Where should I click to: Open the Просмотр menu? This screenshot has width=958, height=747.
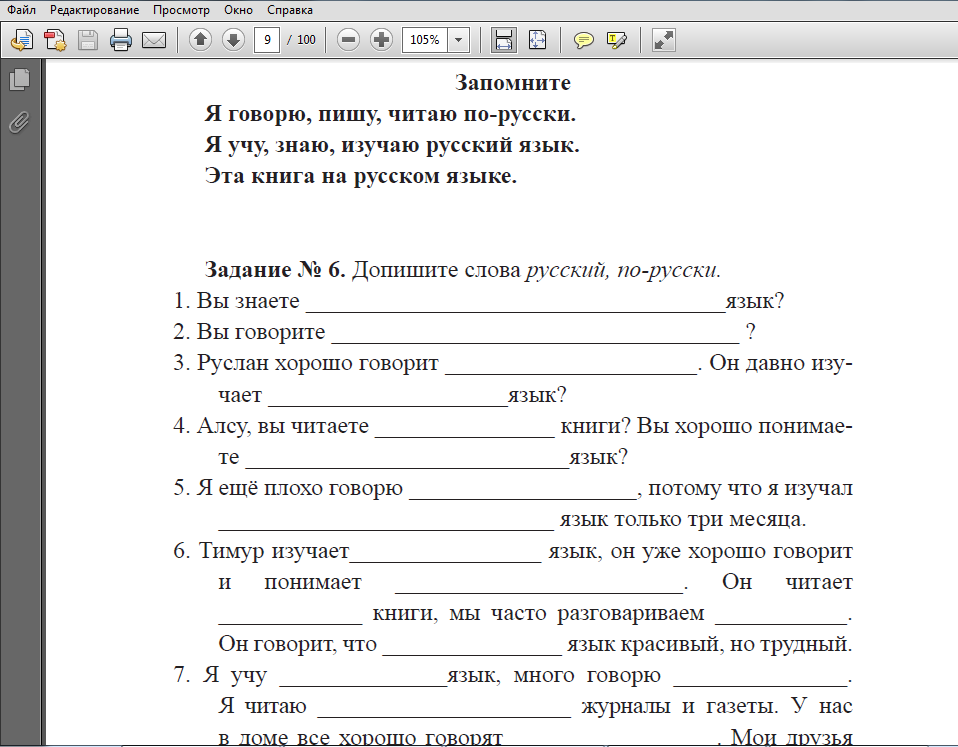point(181,10)
